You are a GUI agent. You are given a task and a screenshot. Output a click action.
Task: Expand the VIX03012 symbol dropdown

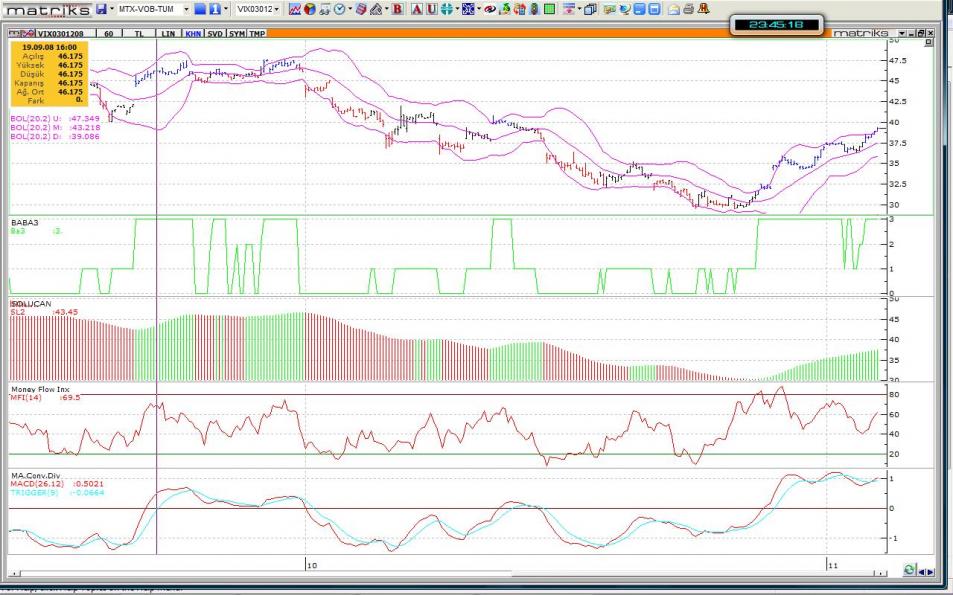coord(277,9)
